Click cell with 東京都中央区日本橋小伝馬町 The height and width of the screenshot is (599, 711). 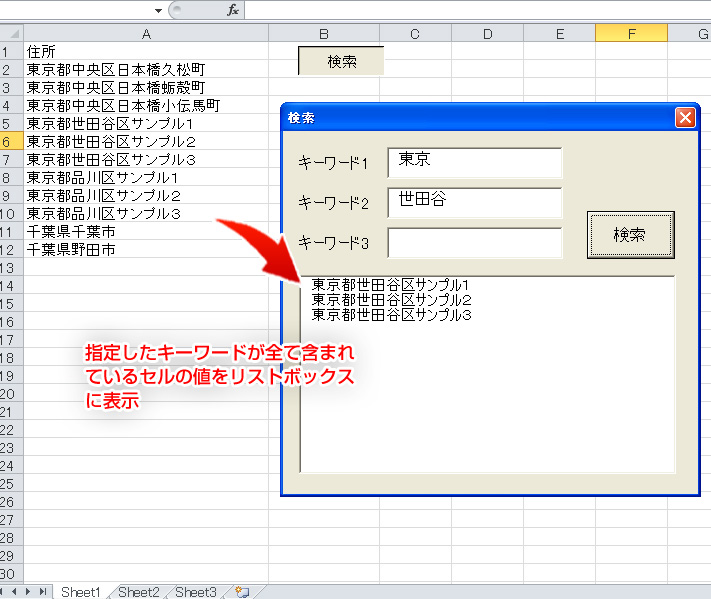pos(146,106)
